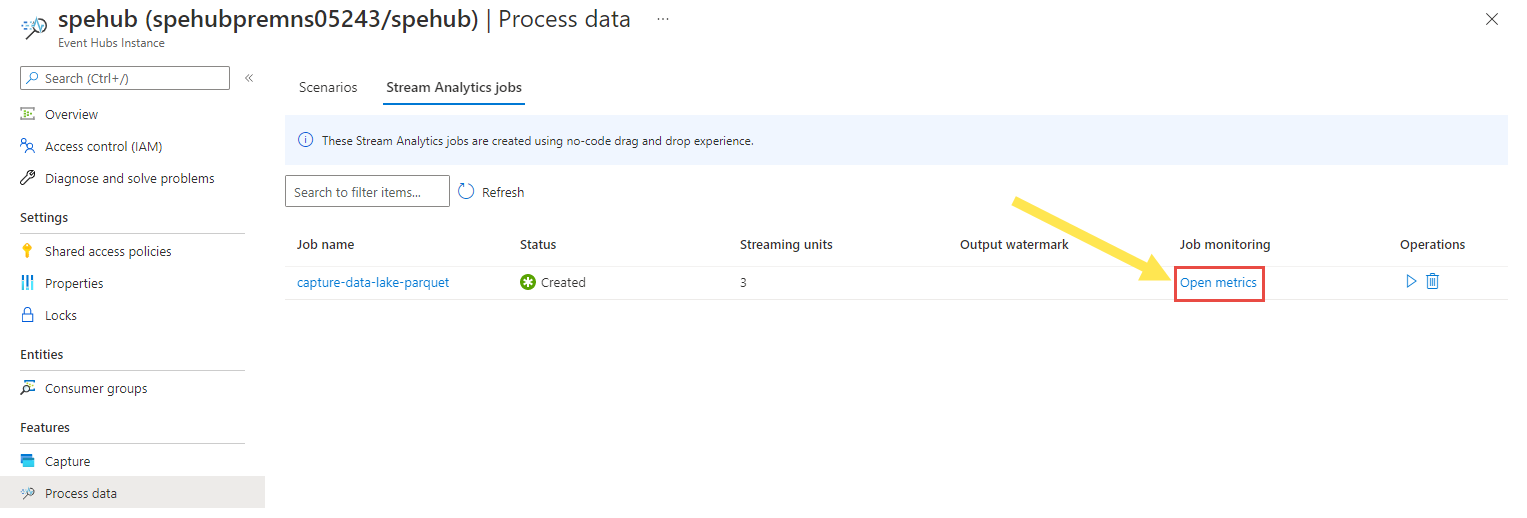Click the Properties bars icon

pyautogui.click(x=28, y=283)
